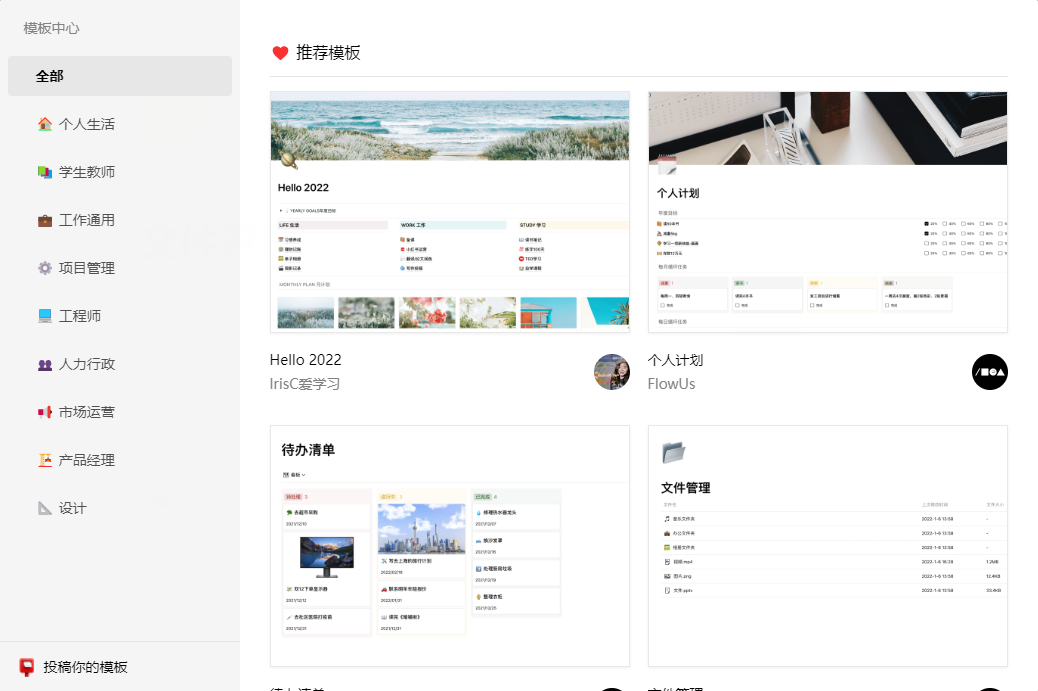Image resolution: width=1038 pixels, height=691 pixels.
Task: Select the 个人生活 house icon
Action: [x=45, y=124]
